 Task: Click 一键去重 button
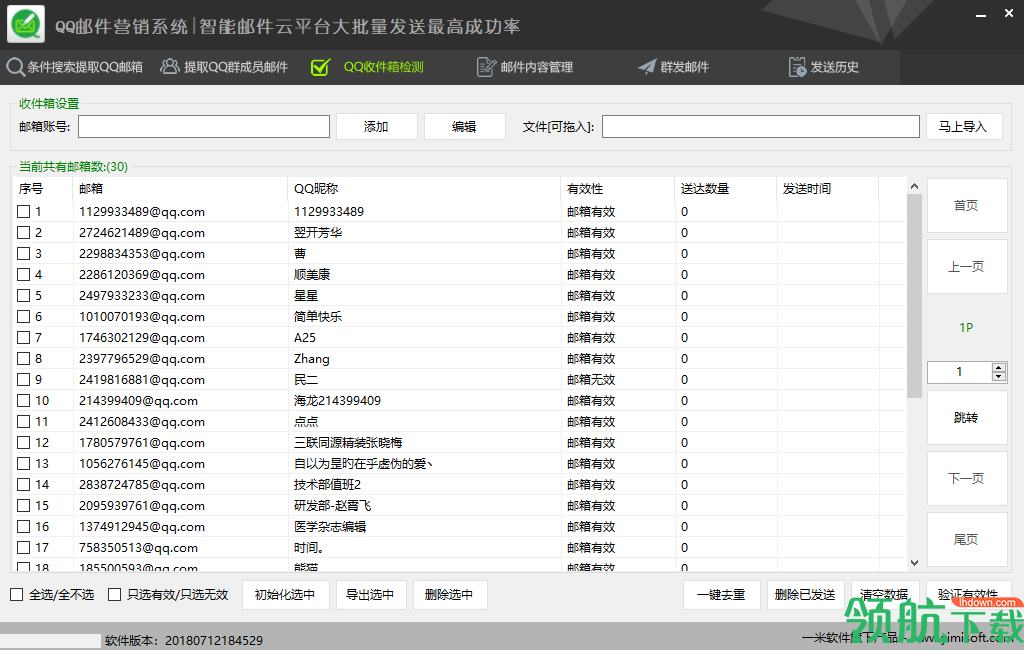[x=722, y=594]
